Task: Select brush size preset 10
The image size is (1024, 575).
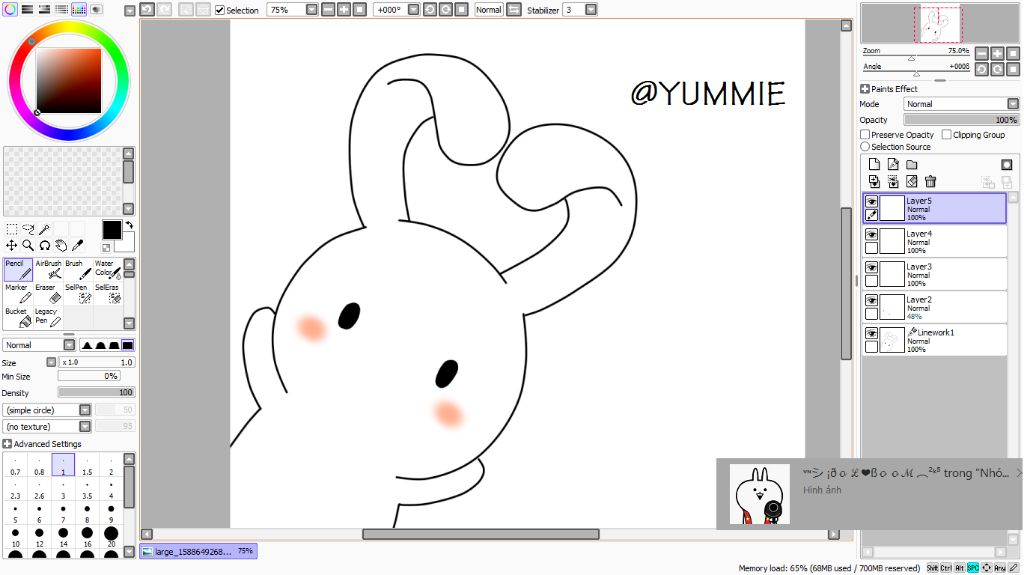Action: click(x=15, y=537)
